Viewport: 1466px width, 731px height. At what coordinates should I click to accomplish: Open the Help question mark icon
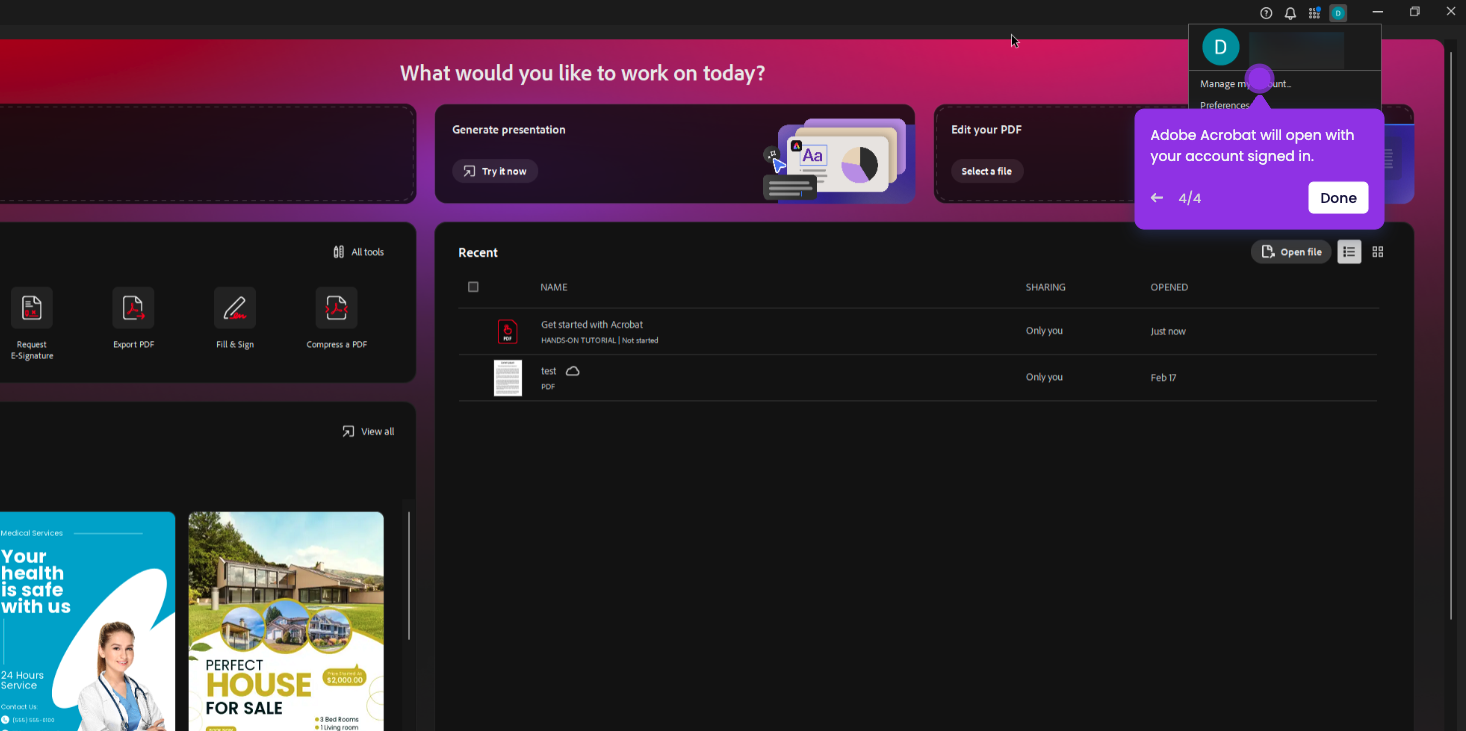coord(1266,13)
